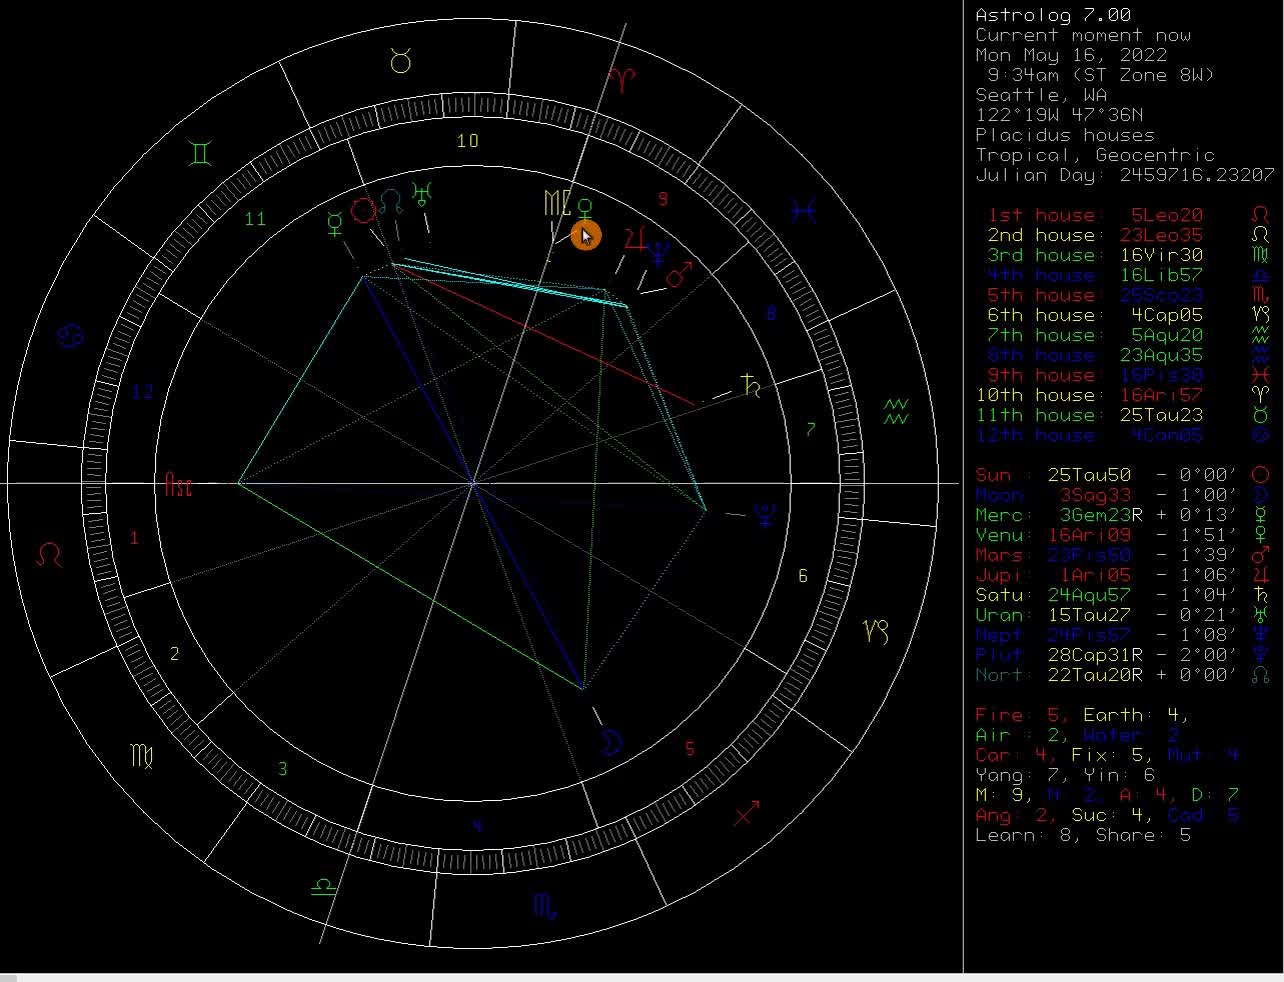Viewport: 1284px width, 982px height.
Task: Click the red Sun glyph in the chart
Action: click(x=363, y=210)
